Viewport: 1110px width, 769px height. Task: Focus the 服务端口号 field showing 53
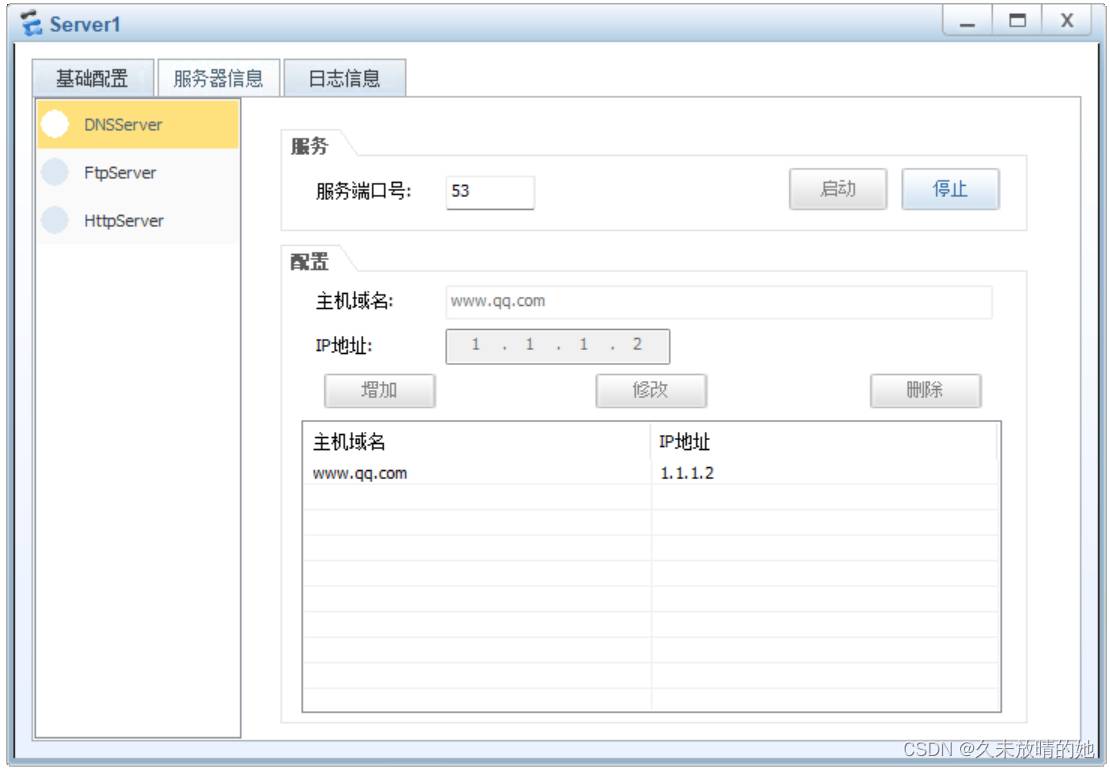pos(490,192)
